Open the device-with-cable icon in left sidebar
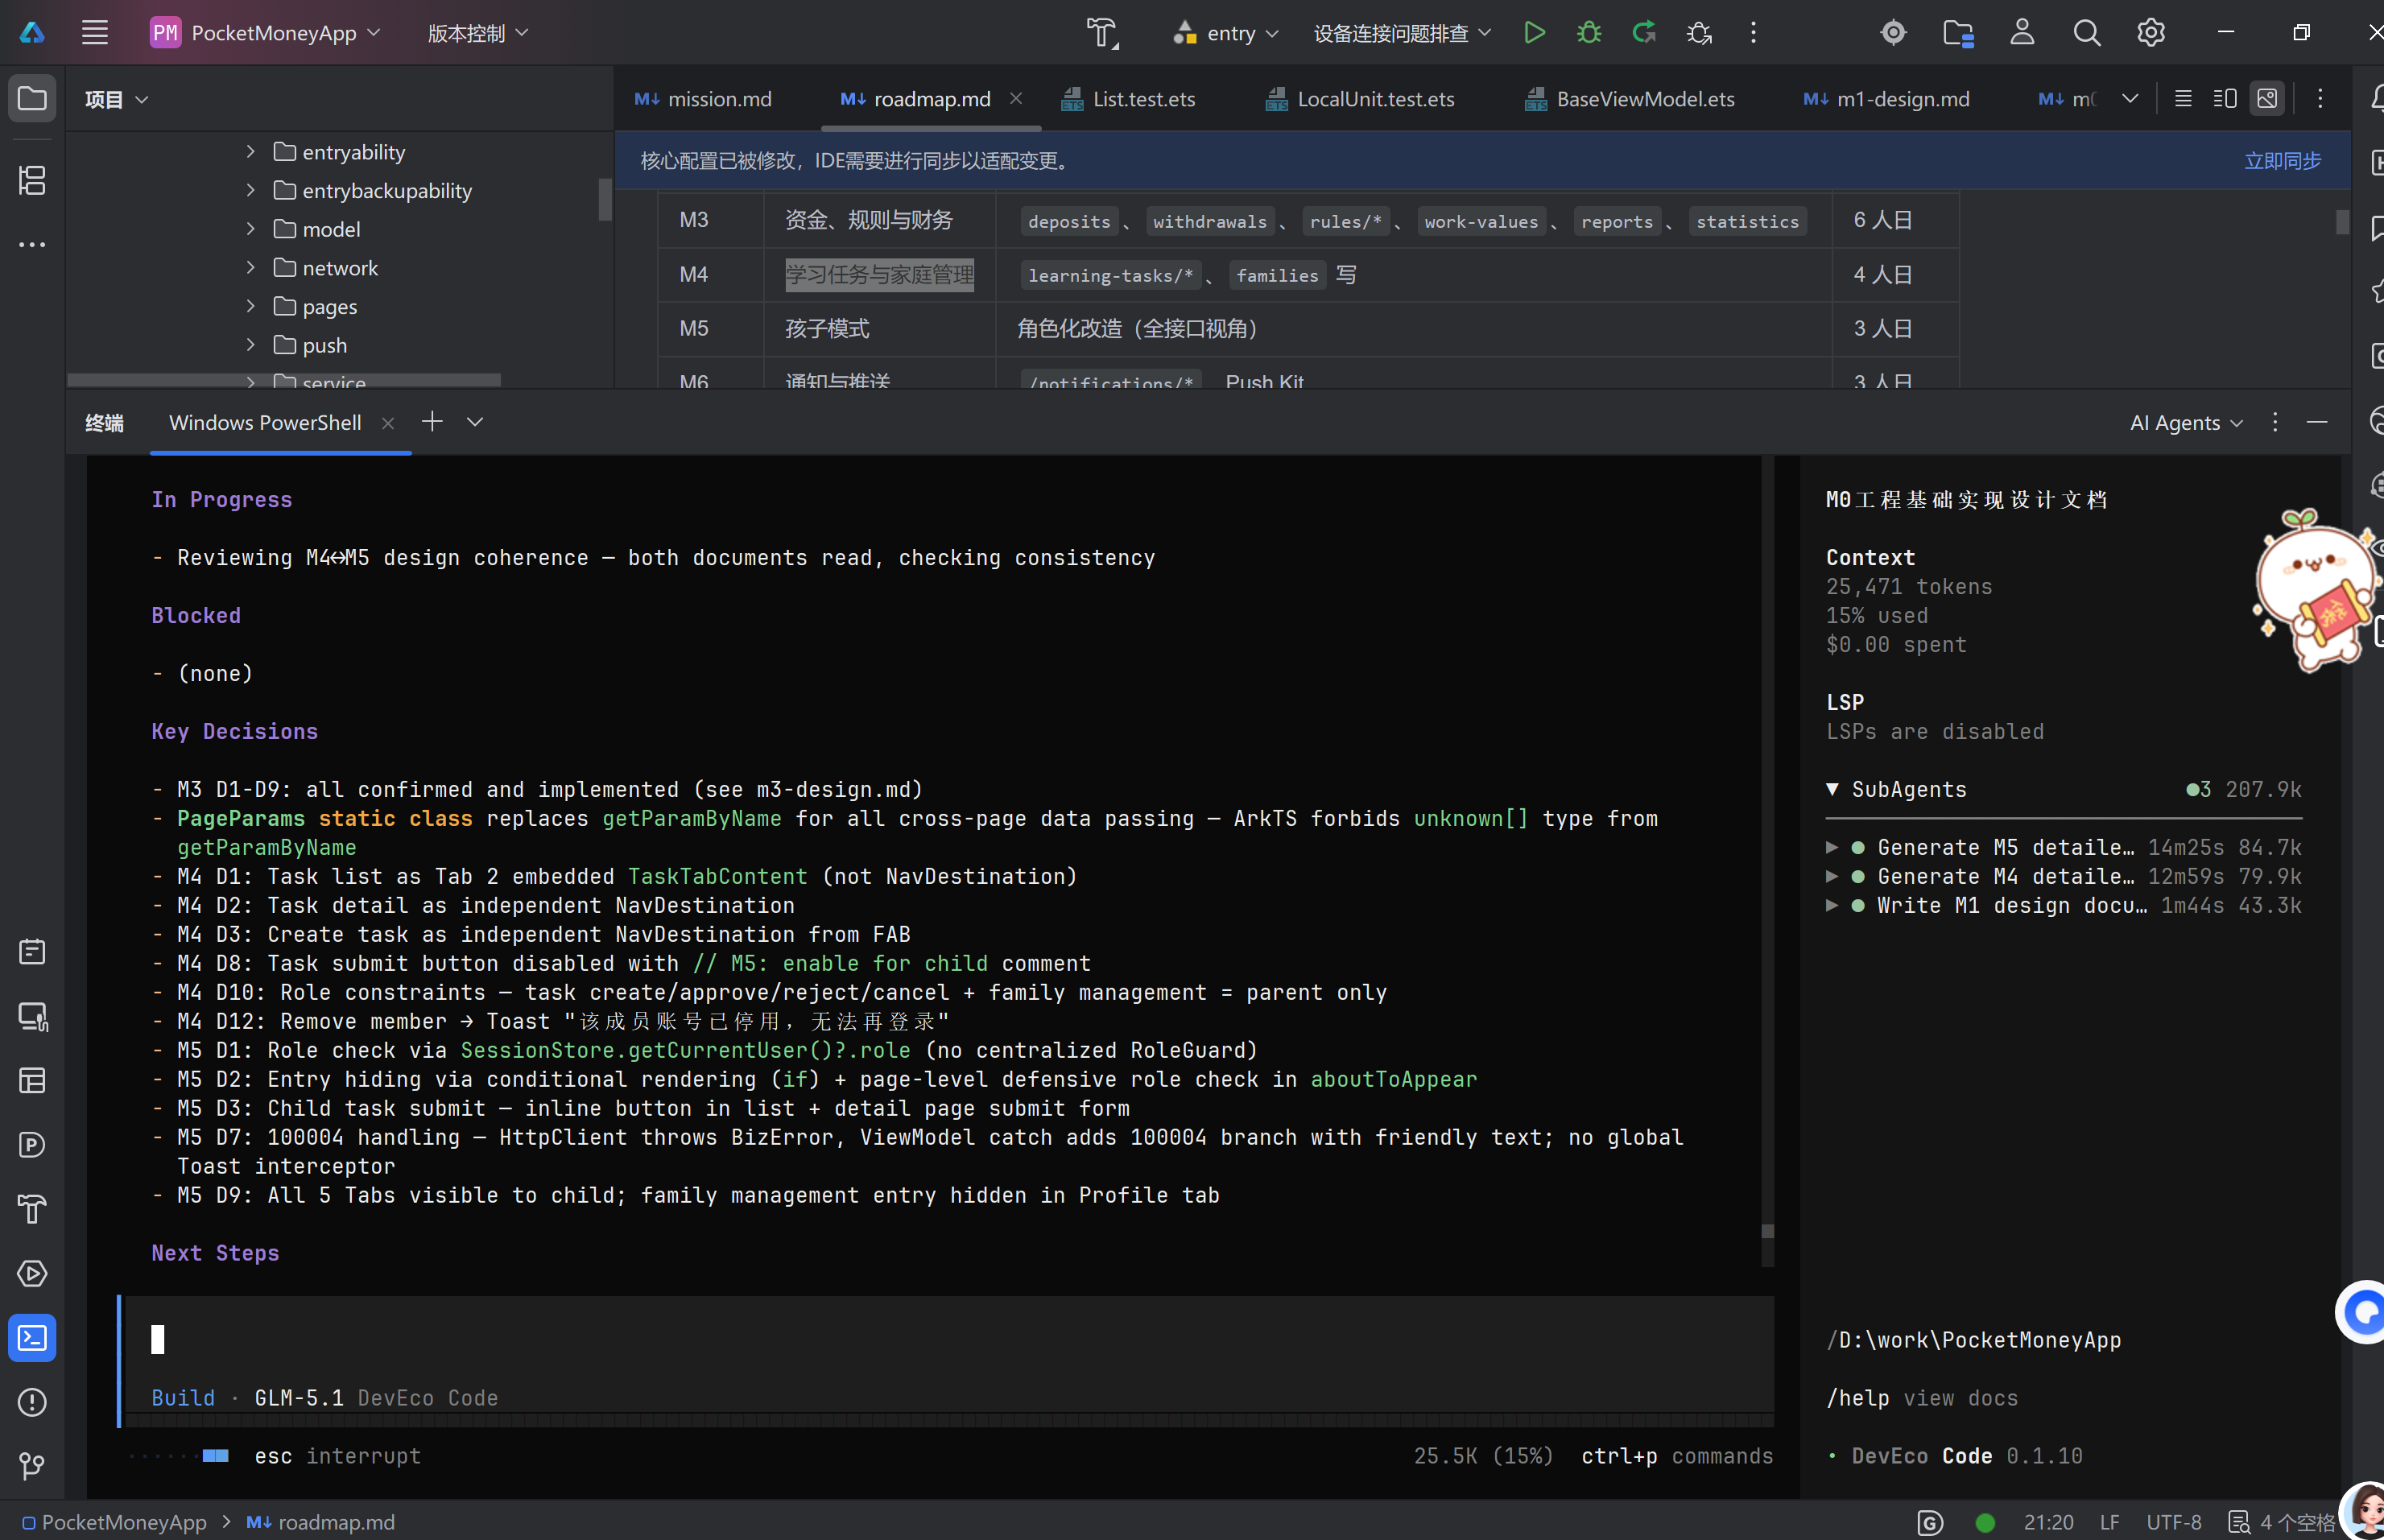Screen dimensions: 2384x1540 click(32, 1017)
